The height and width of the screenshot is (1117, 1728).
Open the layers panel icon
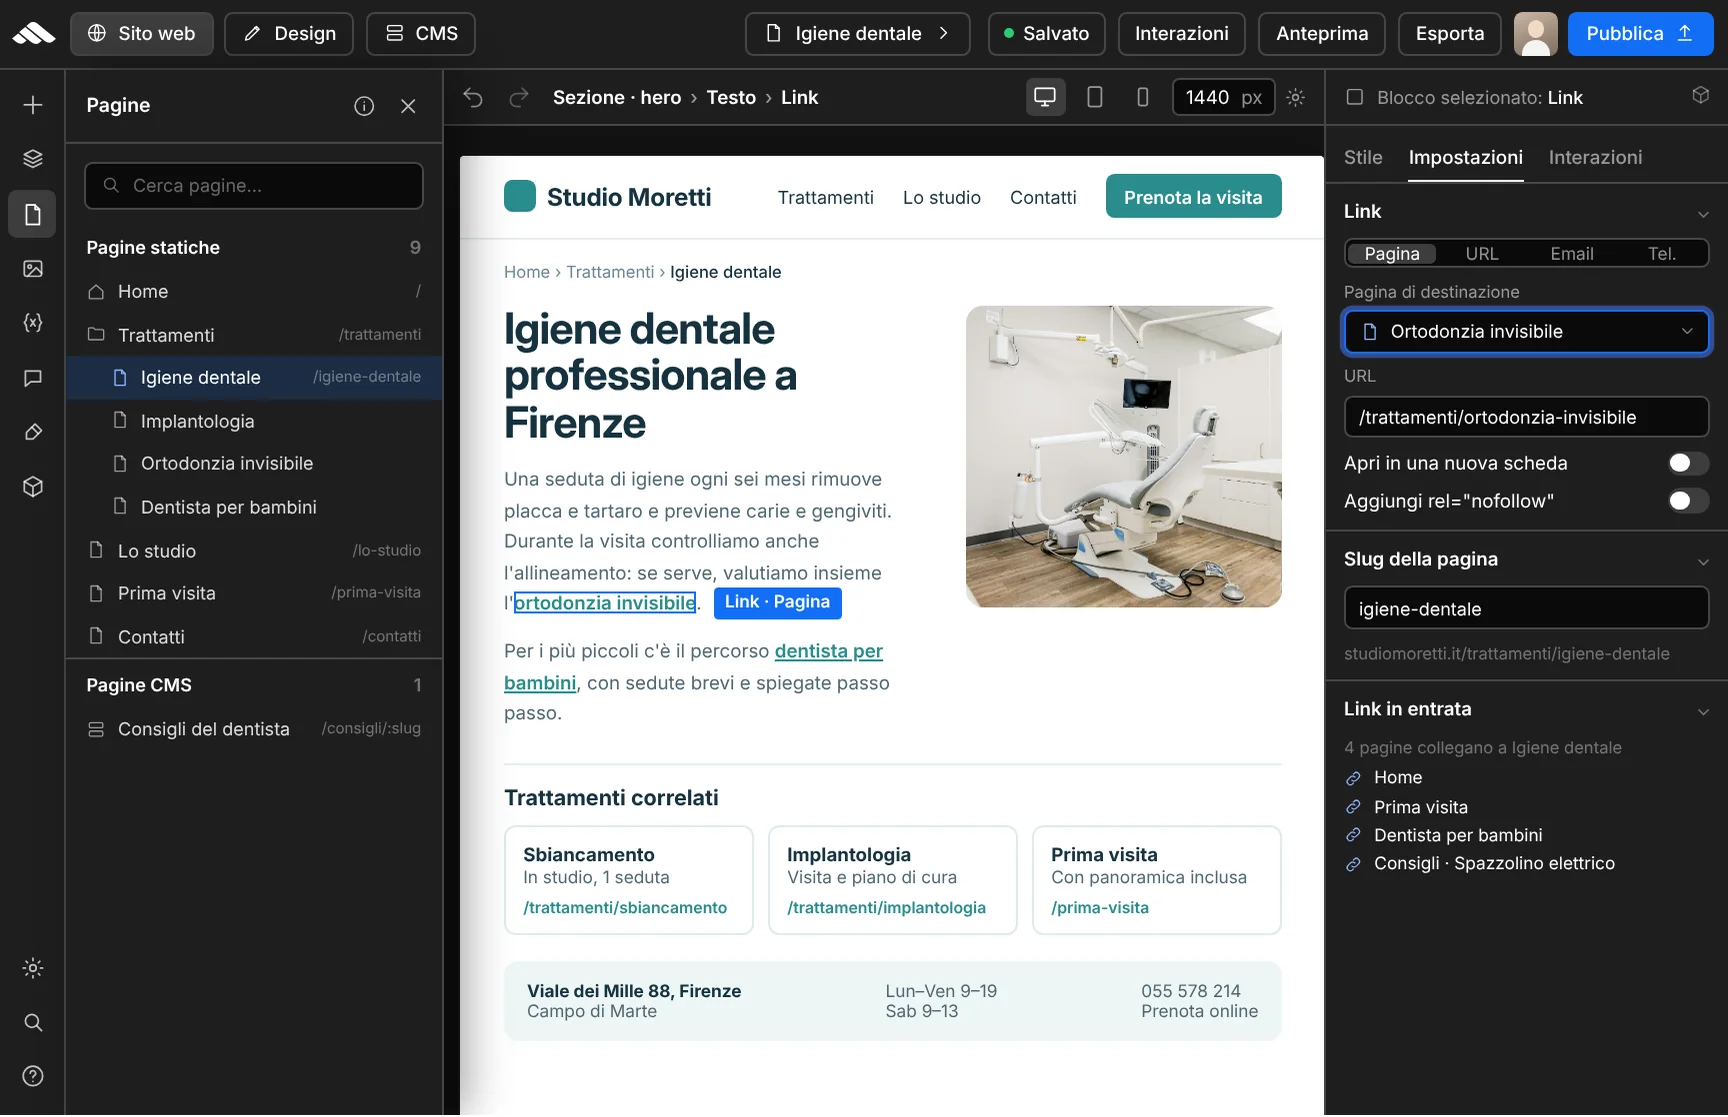[x=33, y=159]
